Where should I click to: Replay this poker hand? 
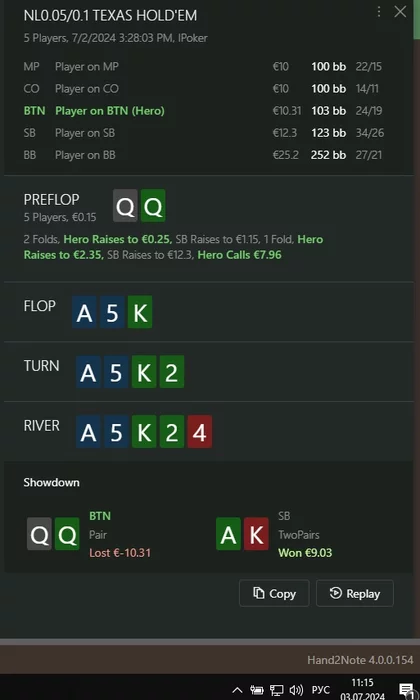pos(355,593)
